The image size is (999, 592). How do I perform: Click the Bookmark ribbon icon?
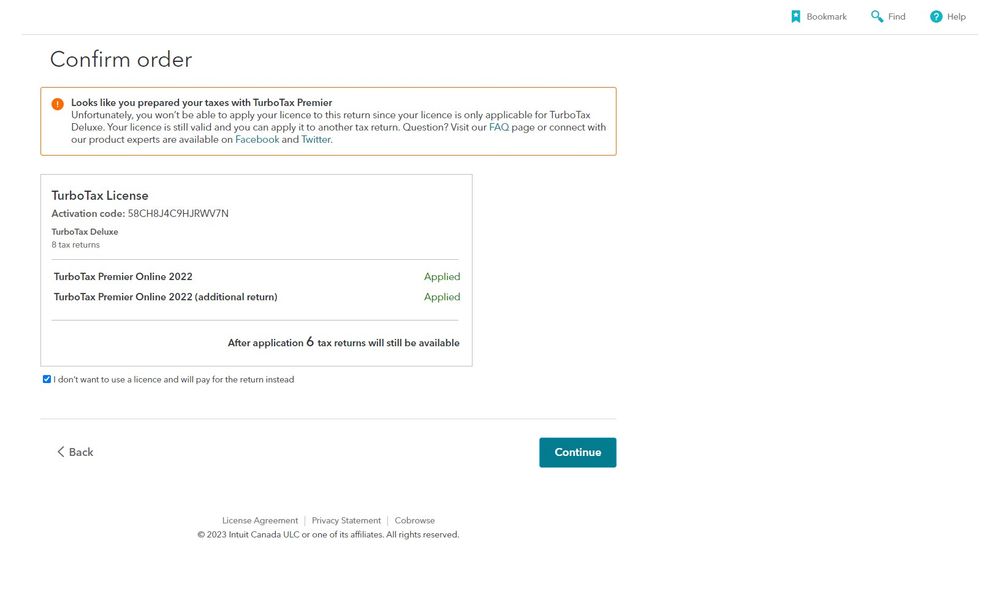(x=795, y=17)
